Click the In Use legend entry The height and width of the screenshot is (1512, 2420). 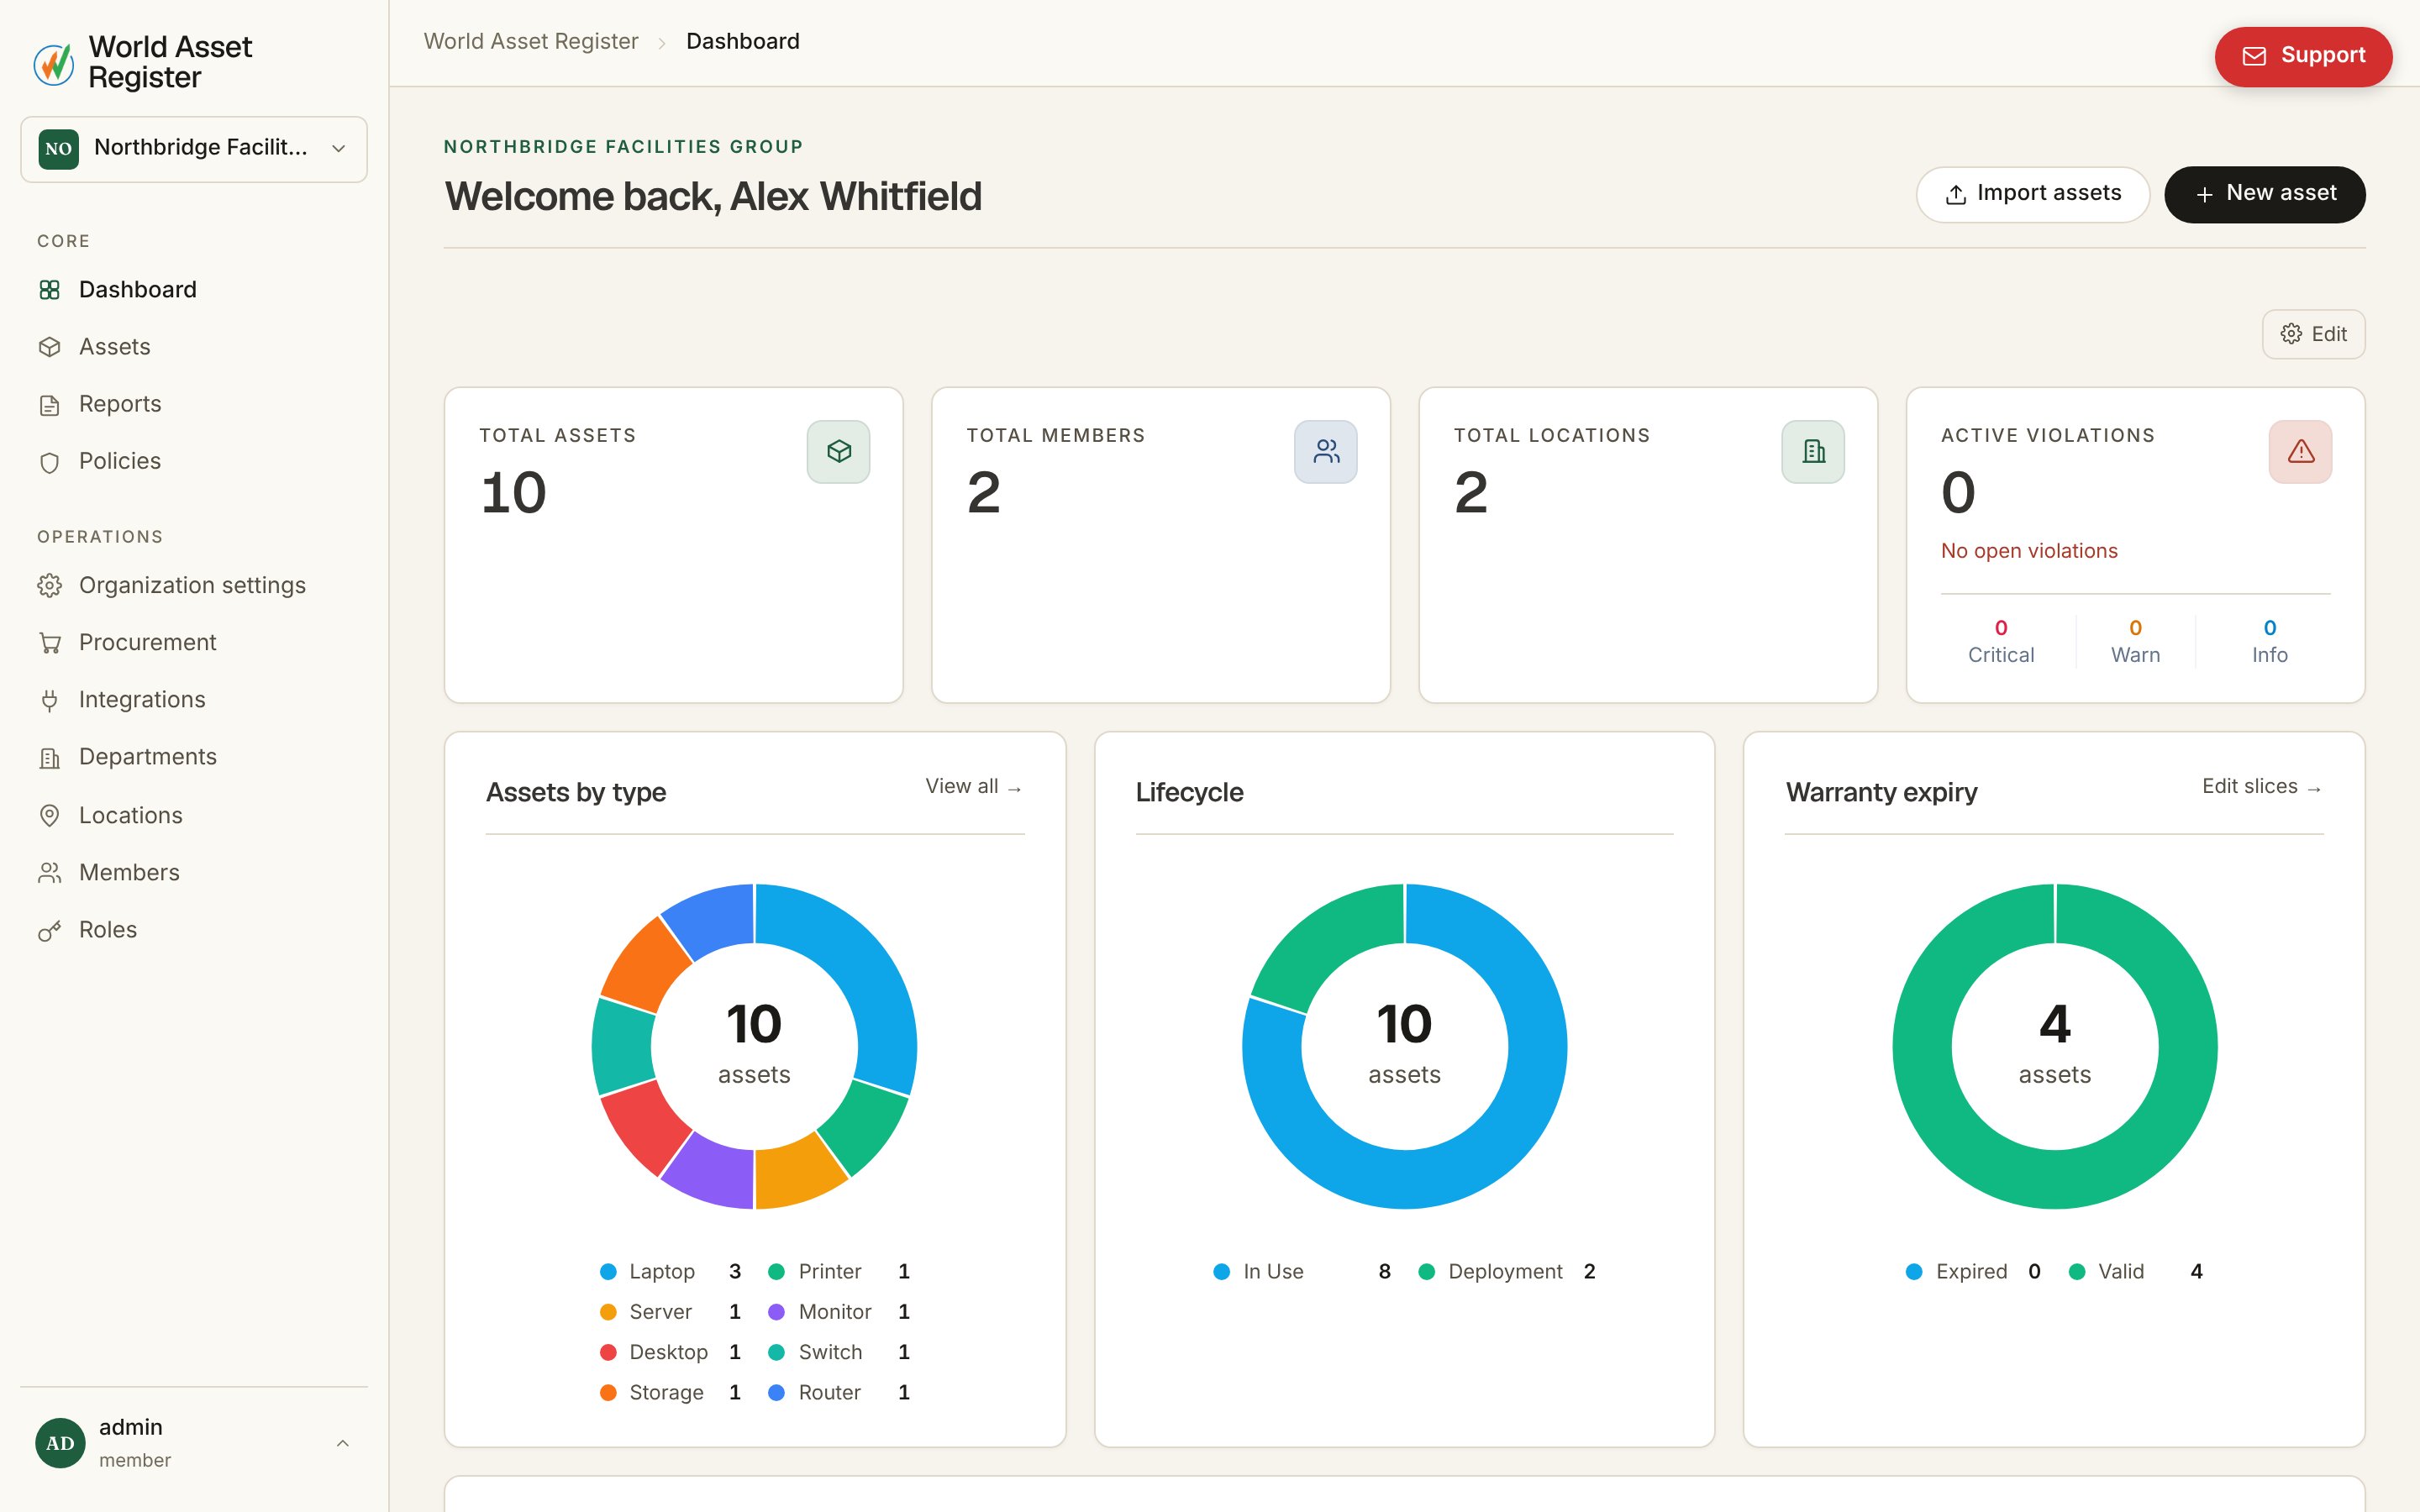[1302, 1272]
